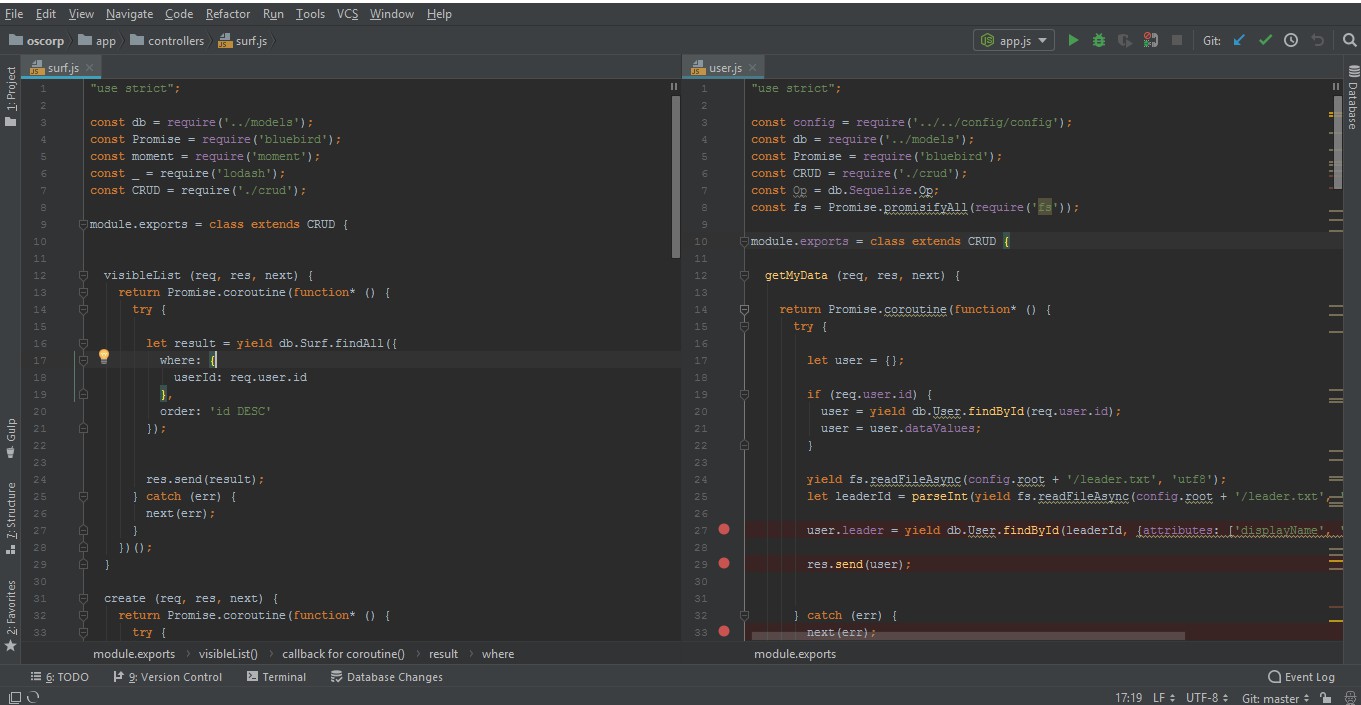
Task: Remove the breakpoint on line 27
Action: coord(724,530)
